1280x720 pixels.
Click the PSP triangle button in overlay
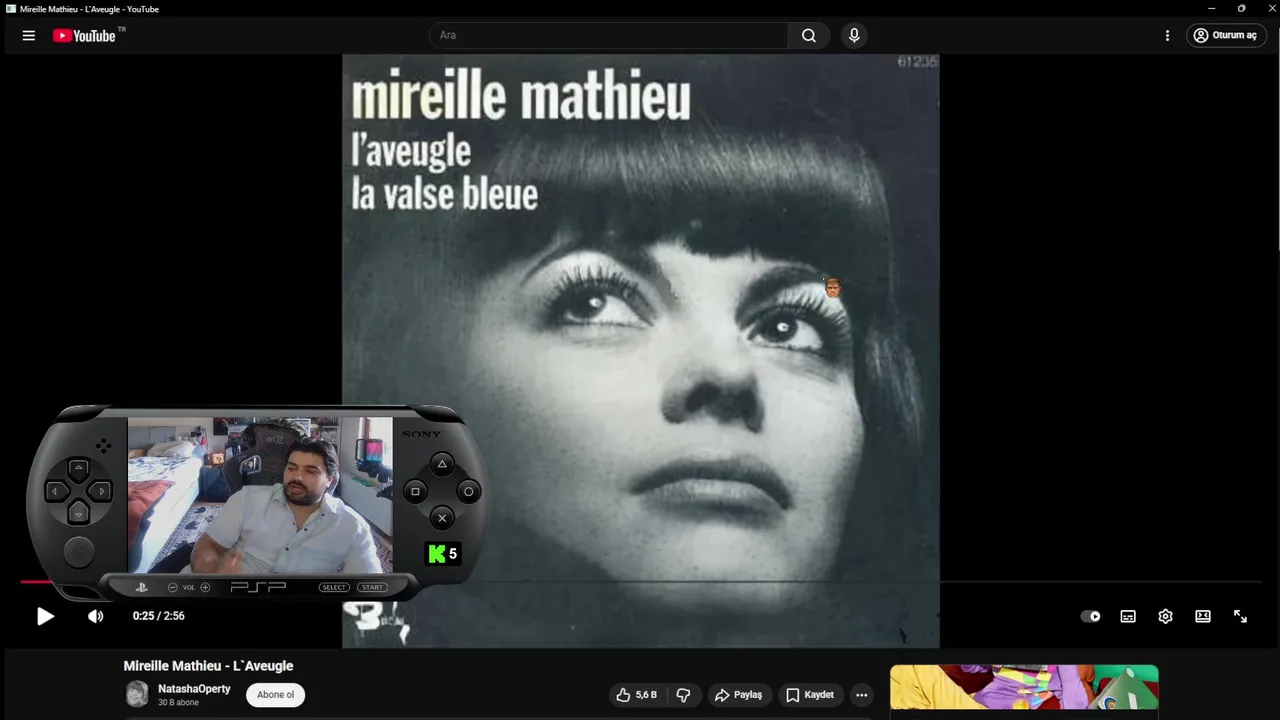pyautogui.click(x=442, y=464)
